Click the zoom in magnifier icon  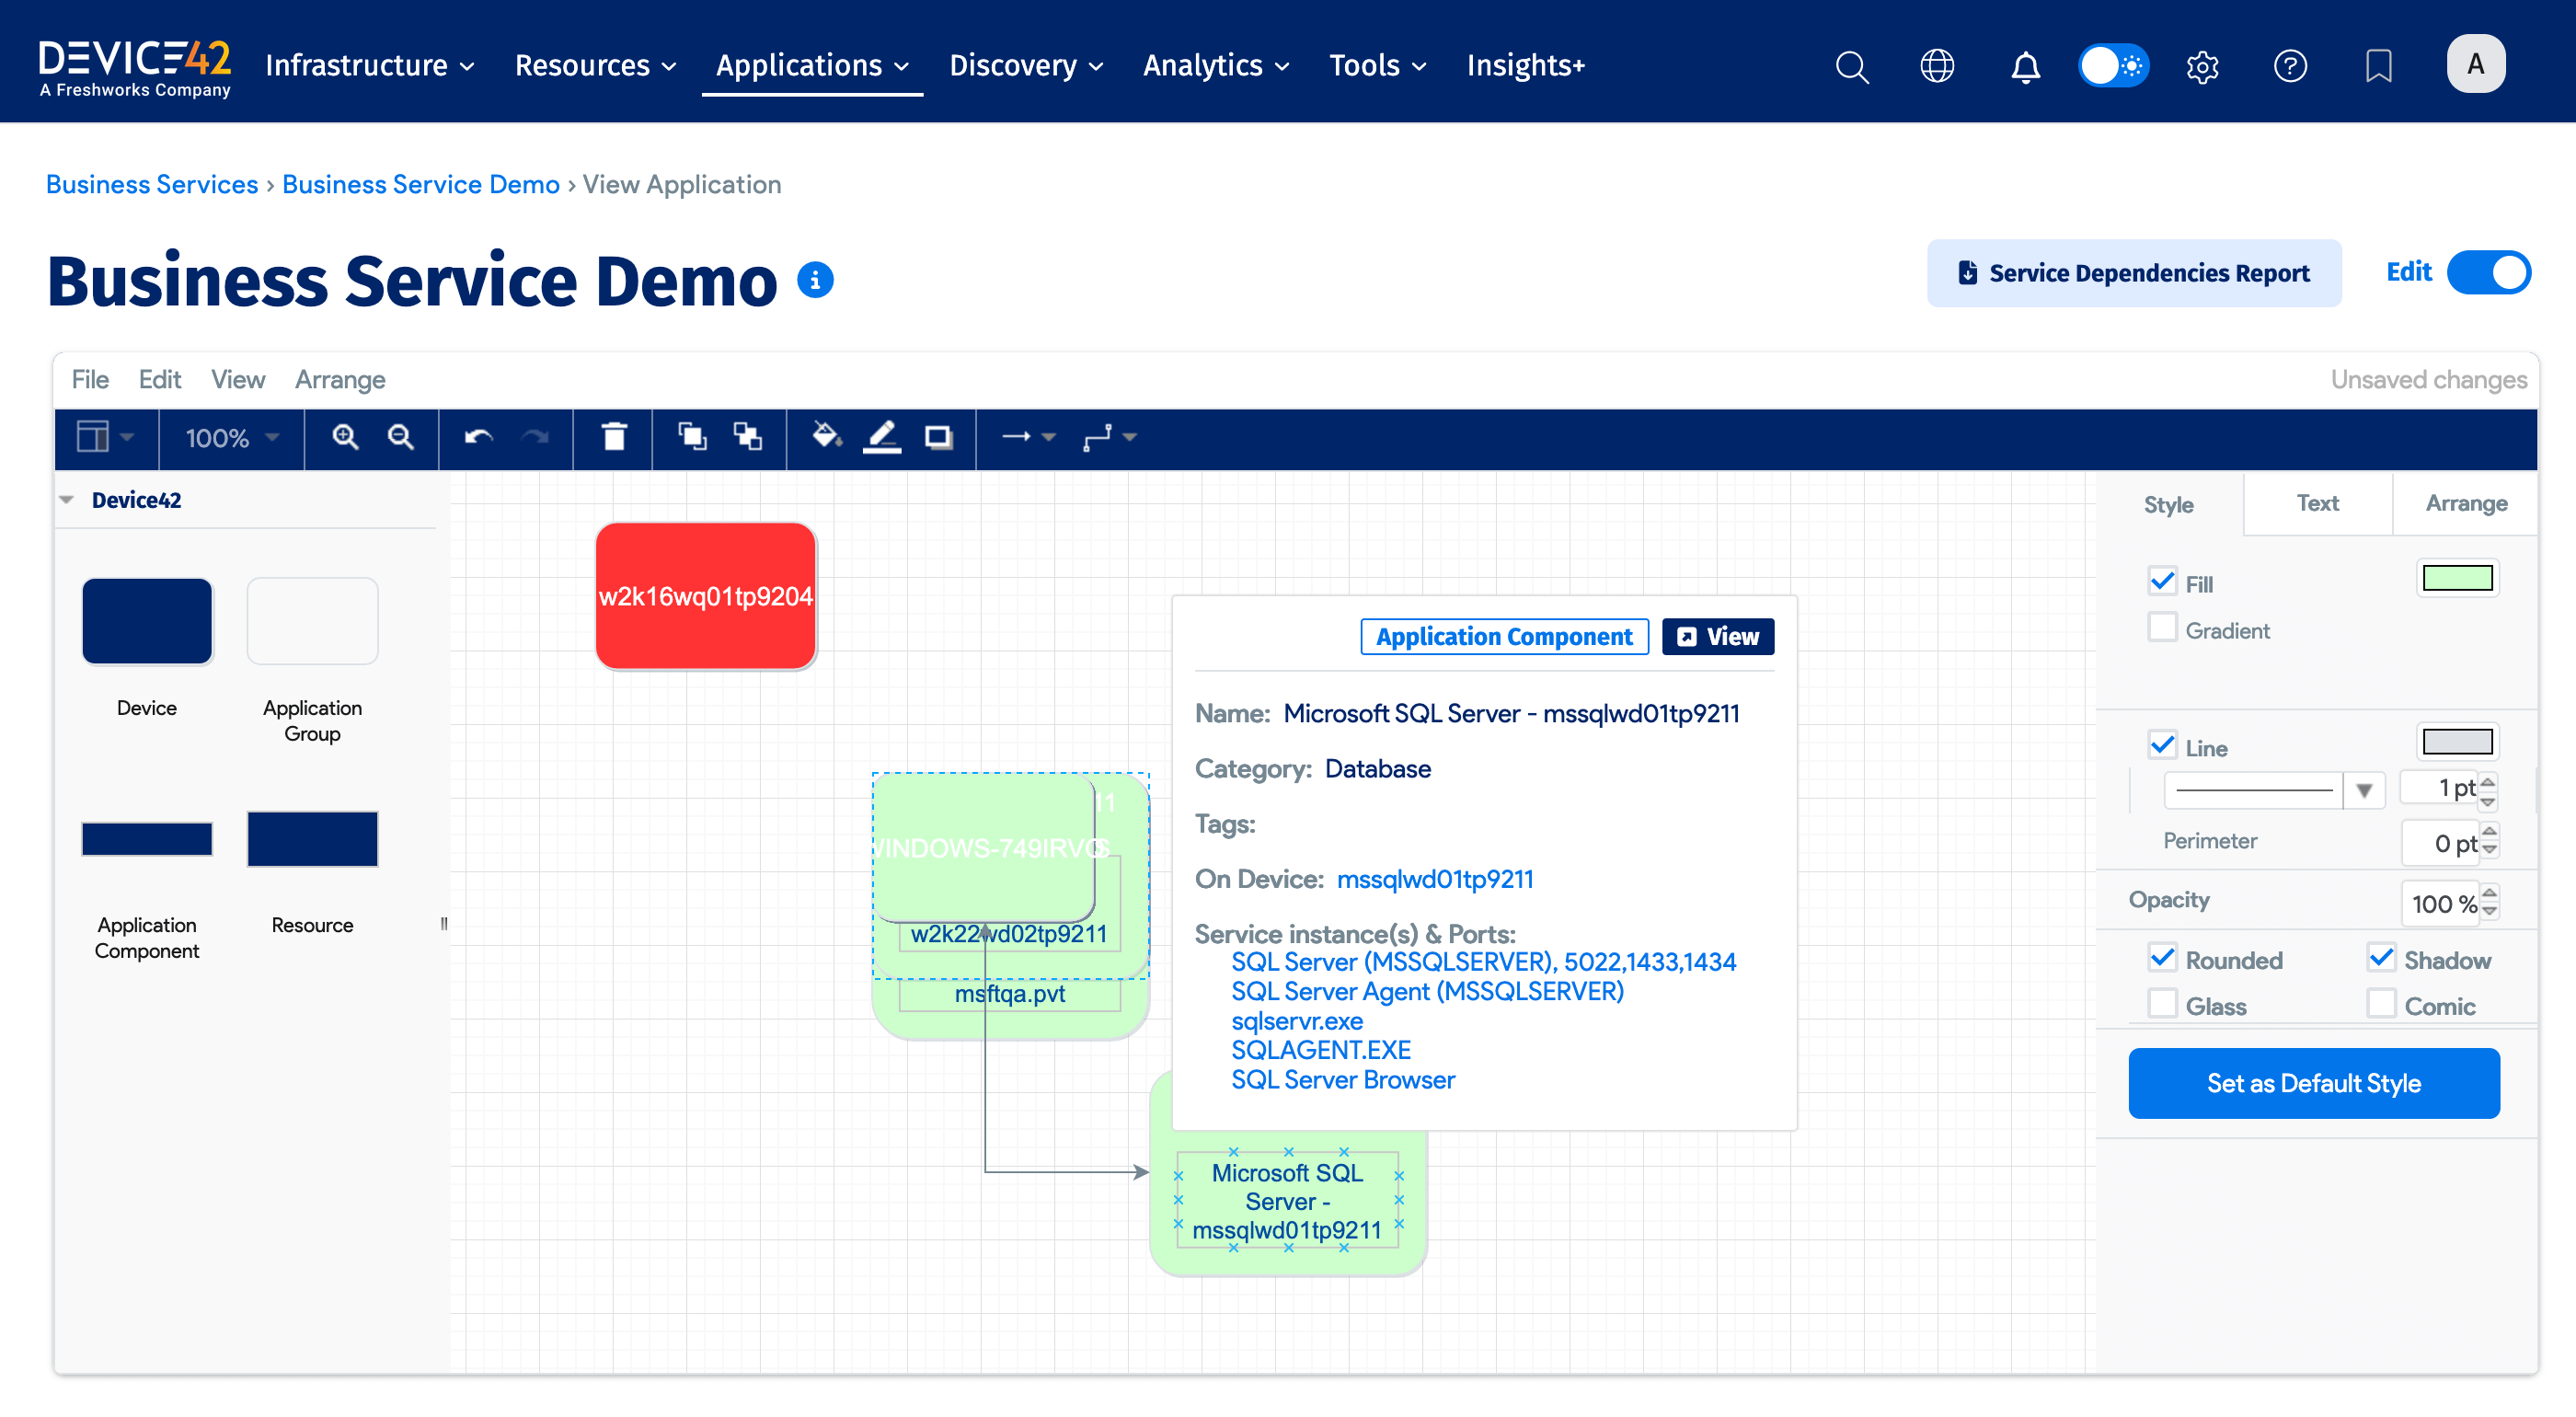345,437
